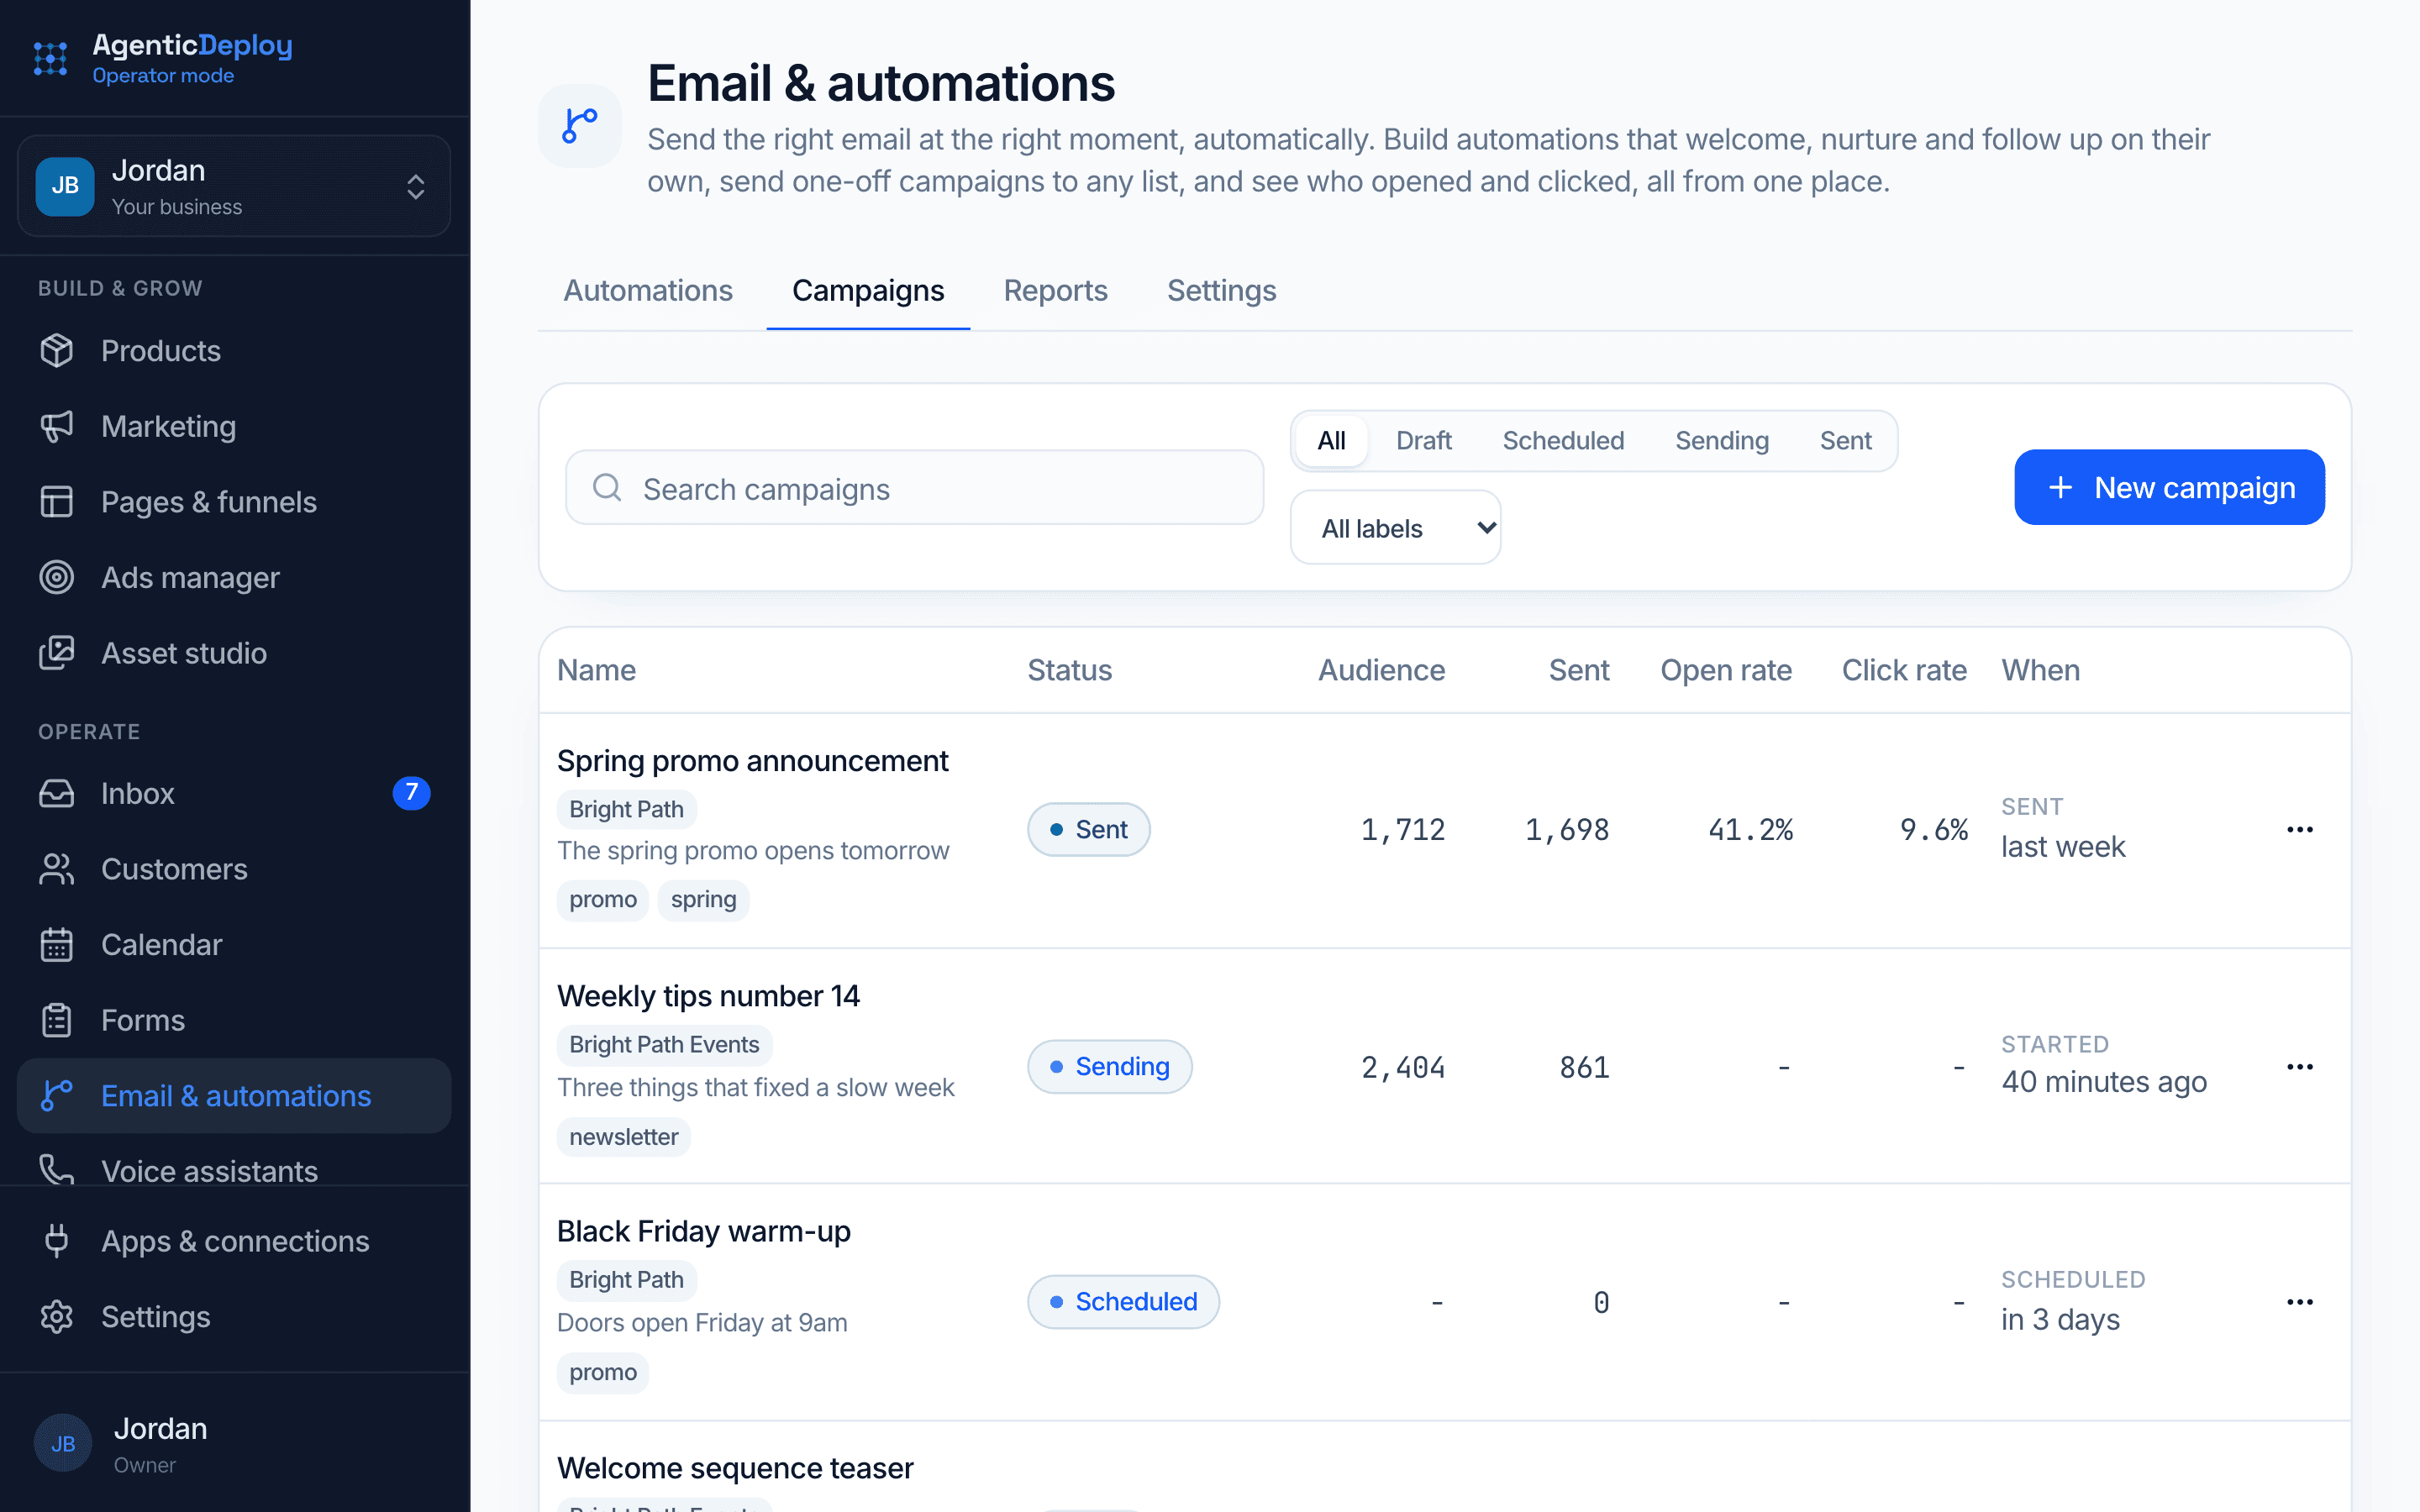Open Forms via its clipboard icon

tap(57, 1020)
